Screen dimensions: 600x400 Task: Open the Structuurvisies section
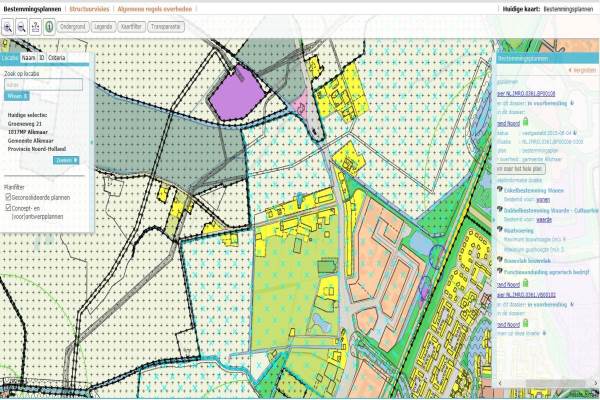click(x=88, y=8)
